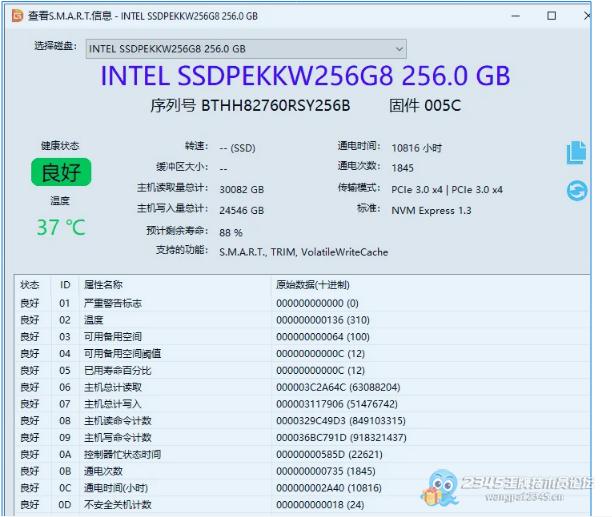Click the blue refresh icon

pos(577,190)
